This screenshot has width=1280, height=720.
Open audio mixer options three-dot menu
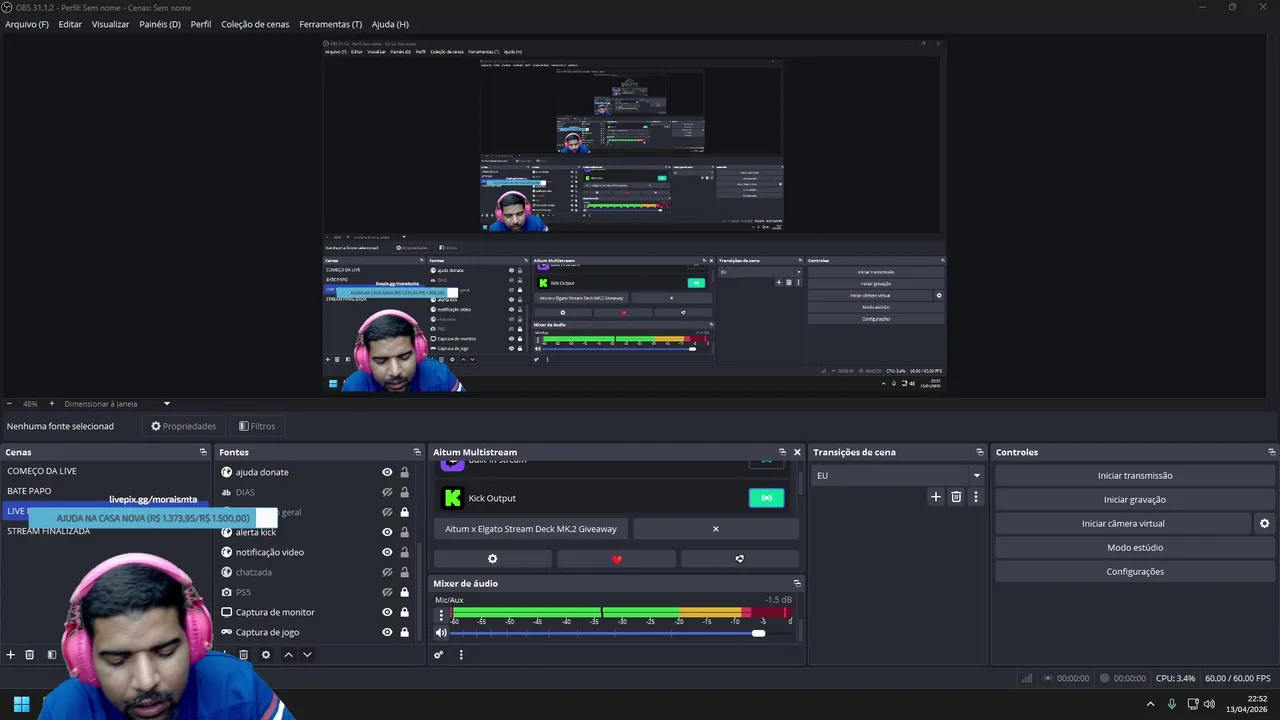(x=461, y=655)
